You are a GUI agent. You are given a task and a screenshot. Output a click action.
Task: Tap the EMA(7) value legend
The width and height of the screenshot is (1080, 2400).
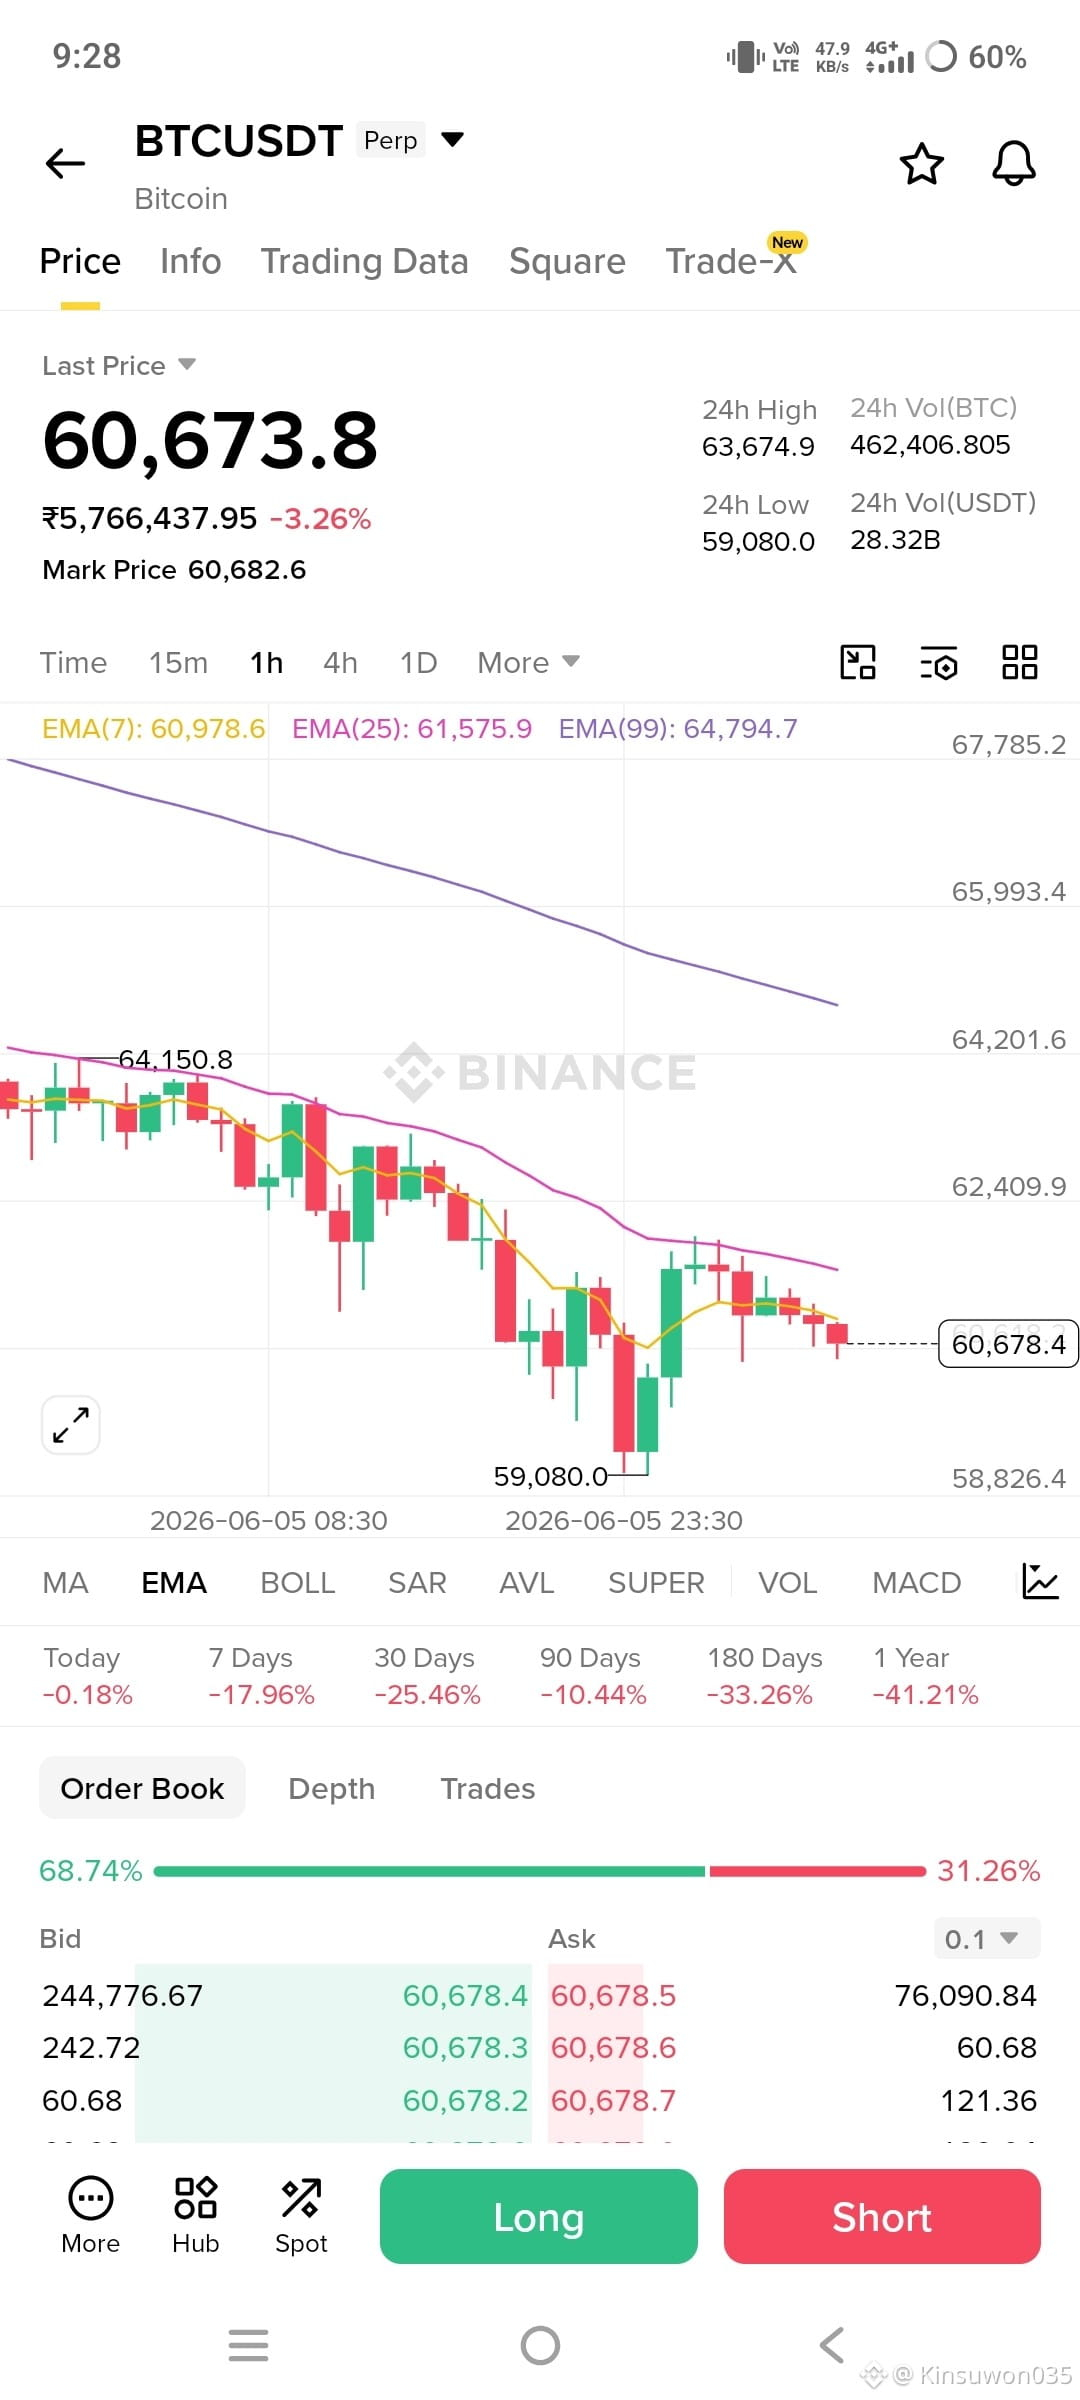[153, 728]
